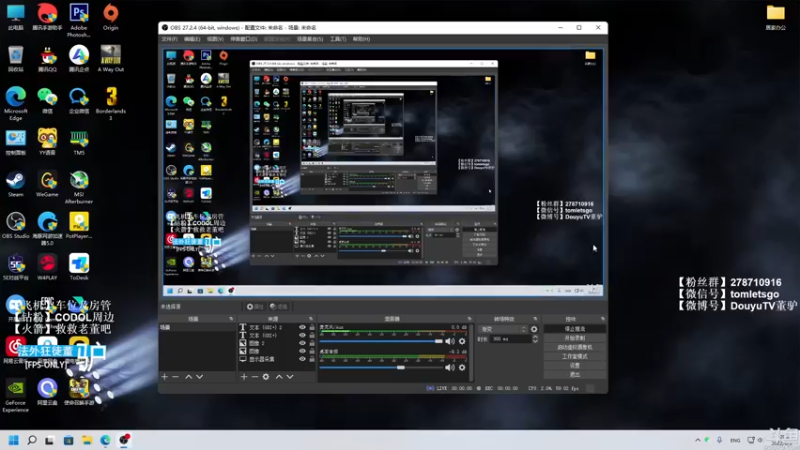Open File Explorer from the taskbar
800x450 pixels.
click(x=87, y=440)
